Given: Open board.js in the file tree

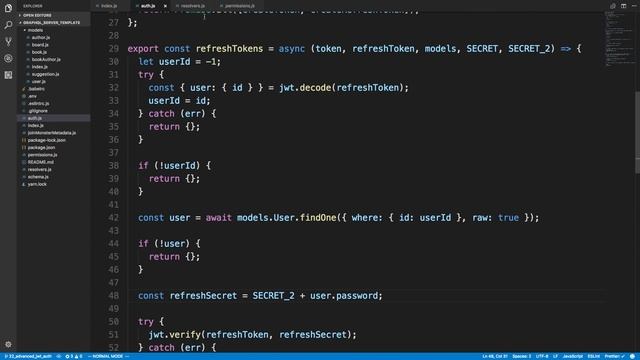Looking at the screenshot, I should [40, 44].
